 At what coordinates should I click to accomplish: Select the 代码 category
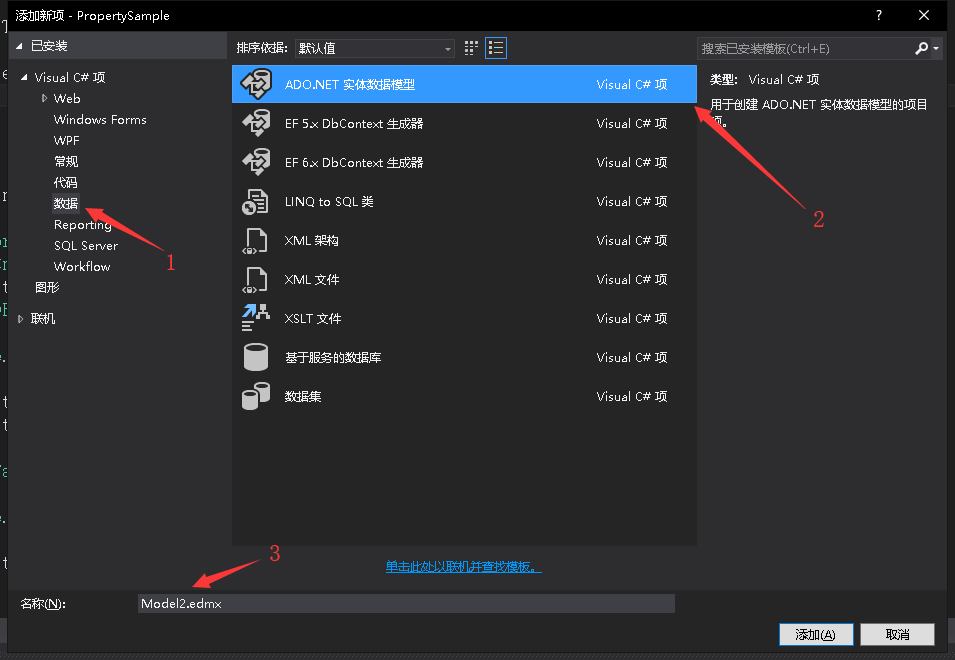point(66,182)
